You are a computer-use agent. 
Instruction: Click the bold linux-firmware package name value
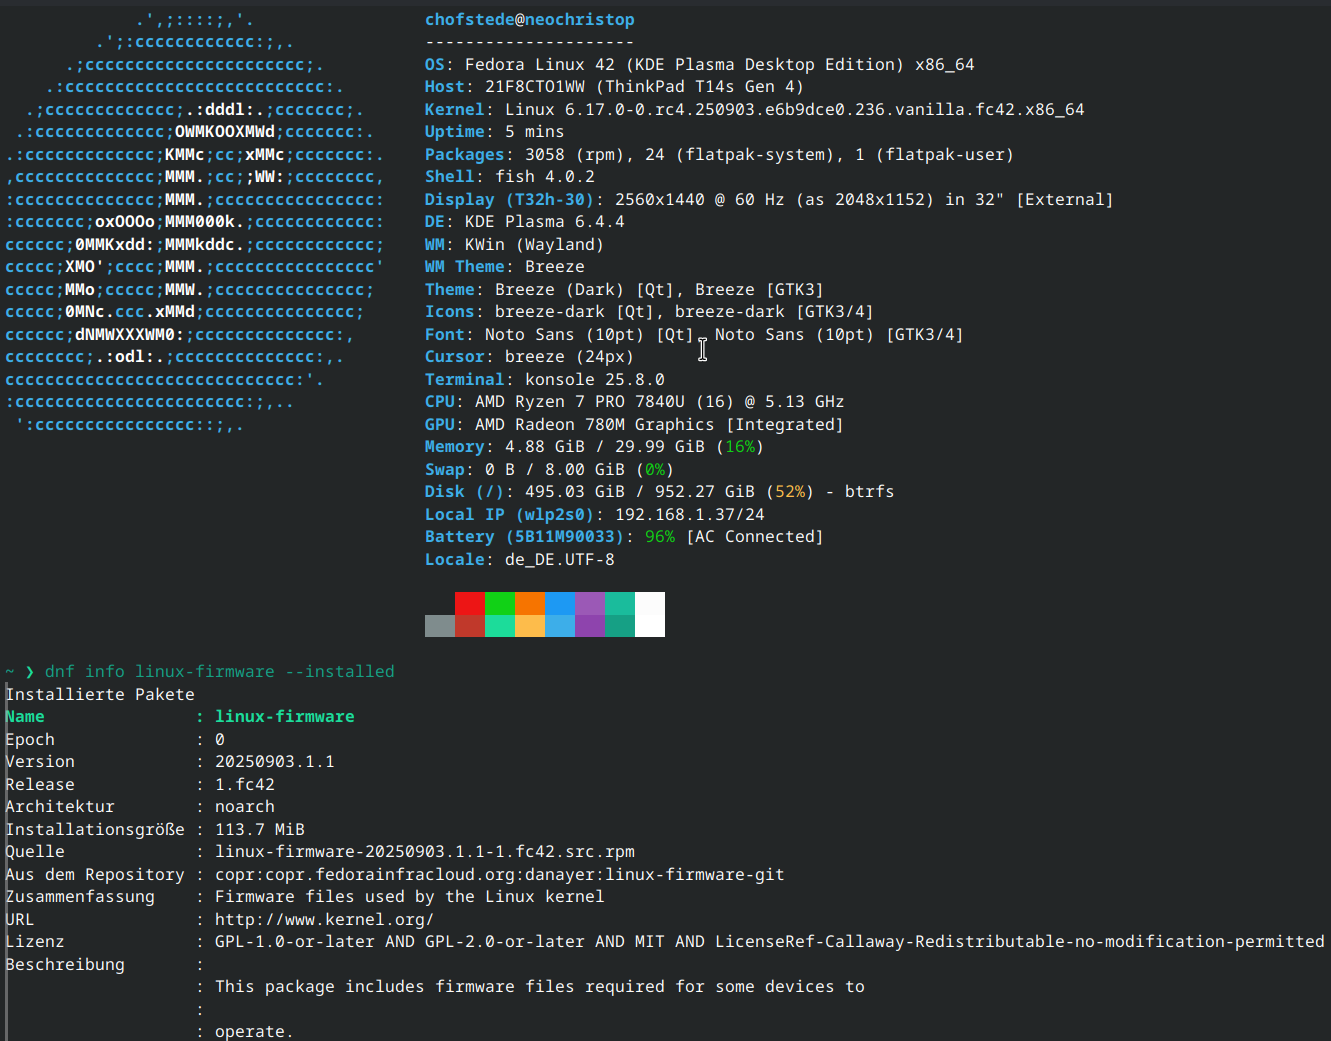click(x=284, y=717)
